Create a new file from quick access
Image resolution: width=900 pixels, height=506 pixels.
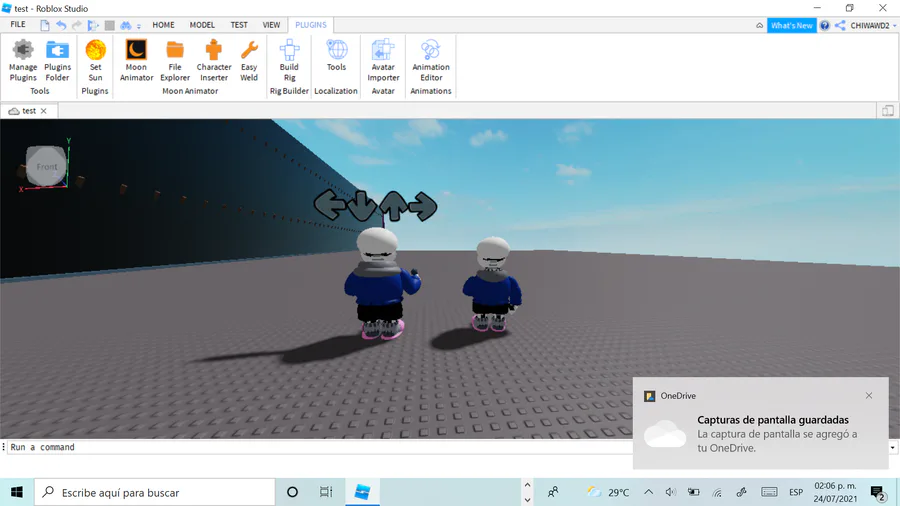pyautogui.click(x=45, y=25)
